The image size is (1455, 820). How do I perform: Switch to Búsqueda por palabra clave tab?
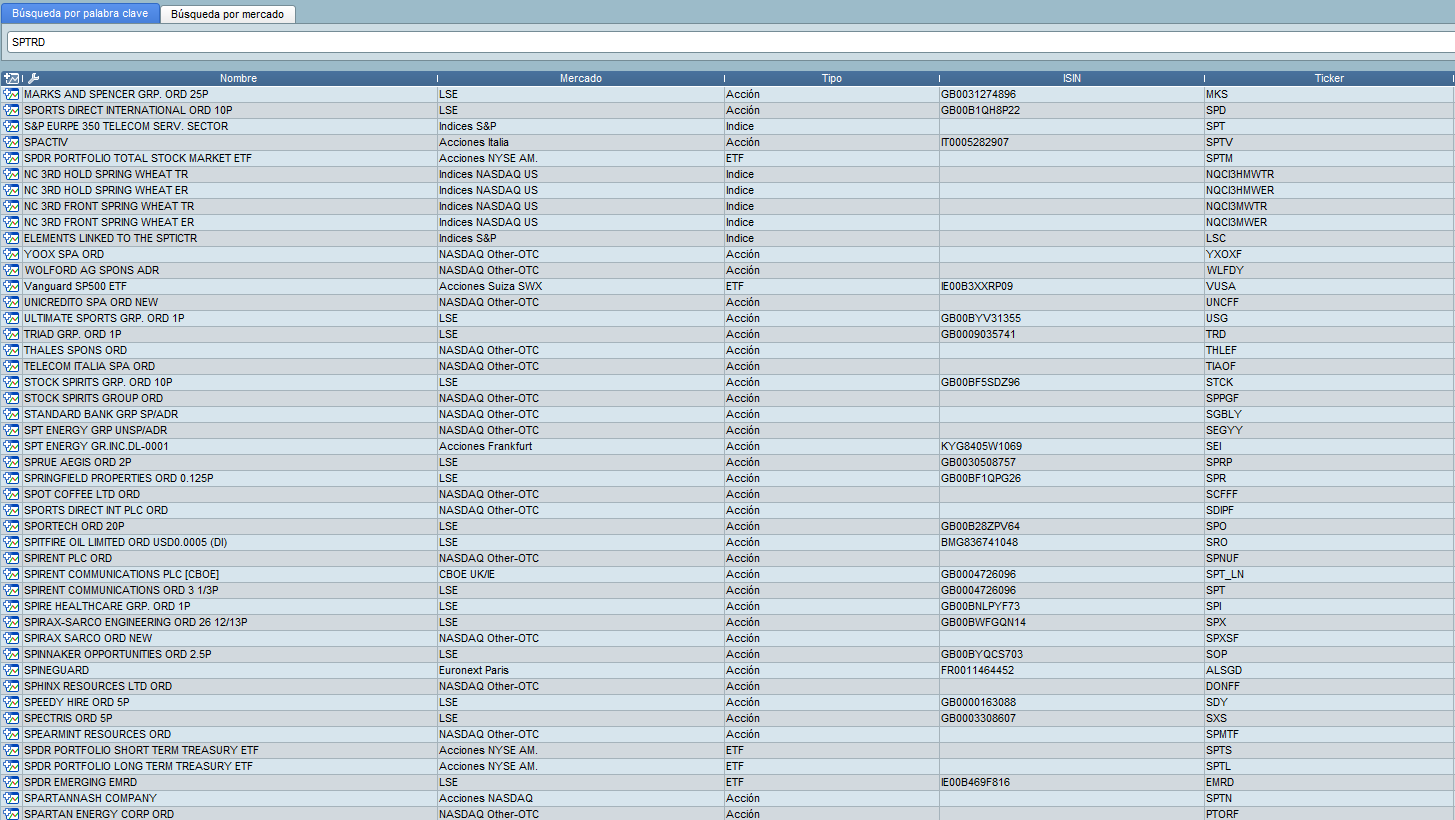click(x=80, y=14)
